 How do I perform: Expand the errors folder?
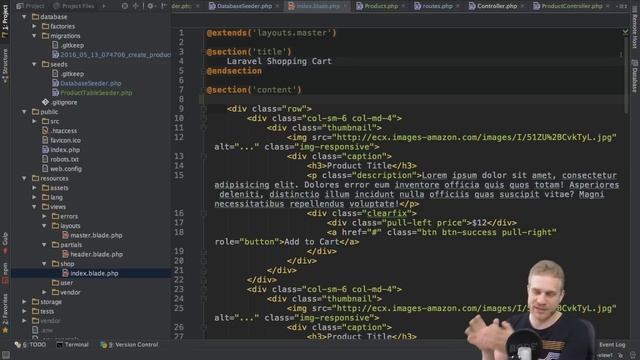[x=44, y=216]
